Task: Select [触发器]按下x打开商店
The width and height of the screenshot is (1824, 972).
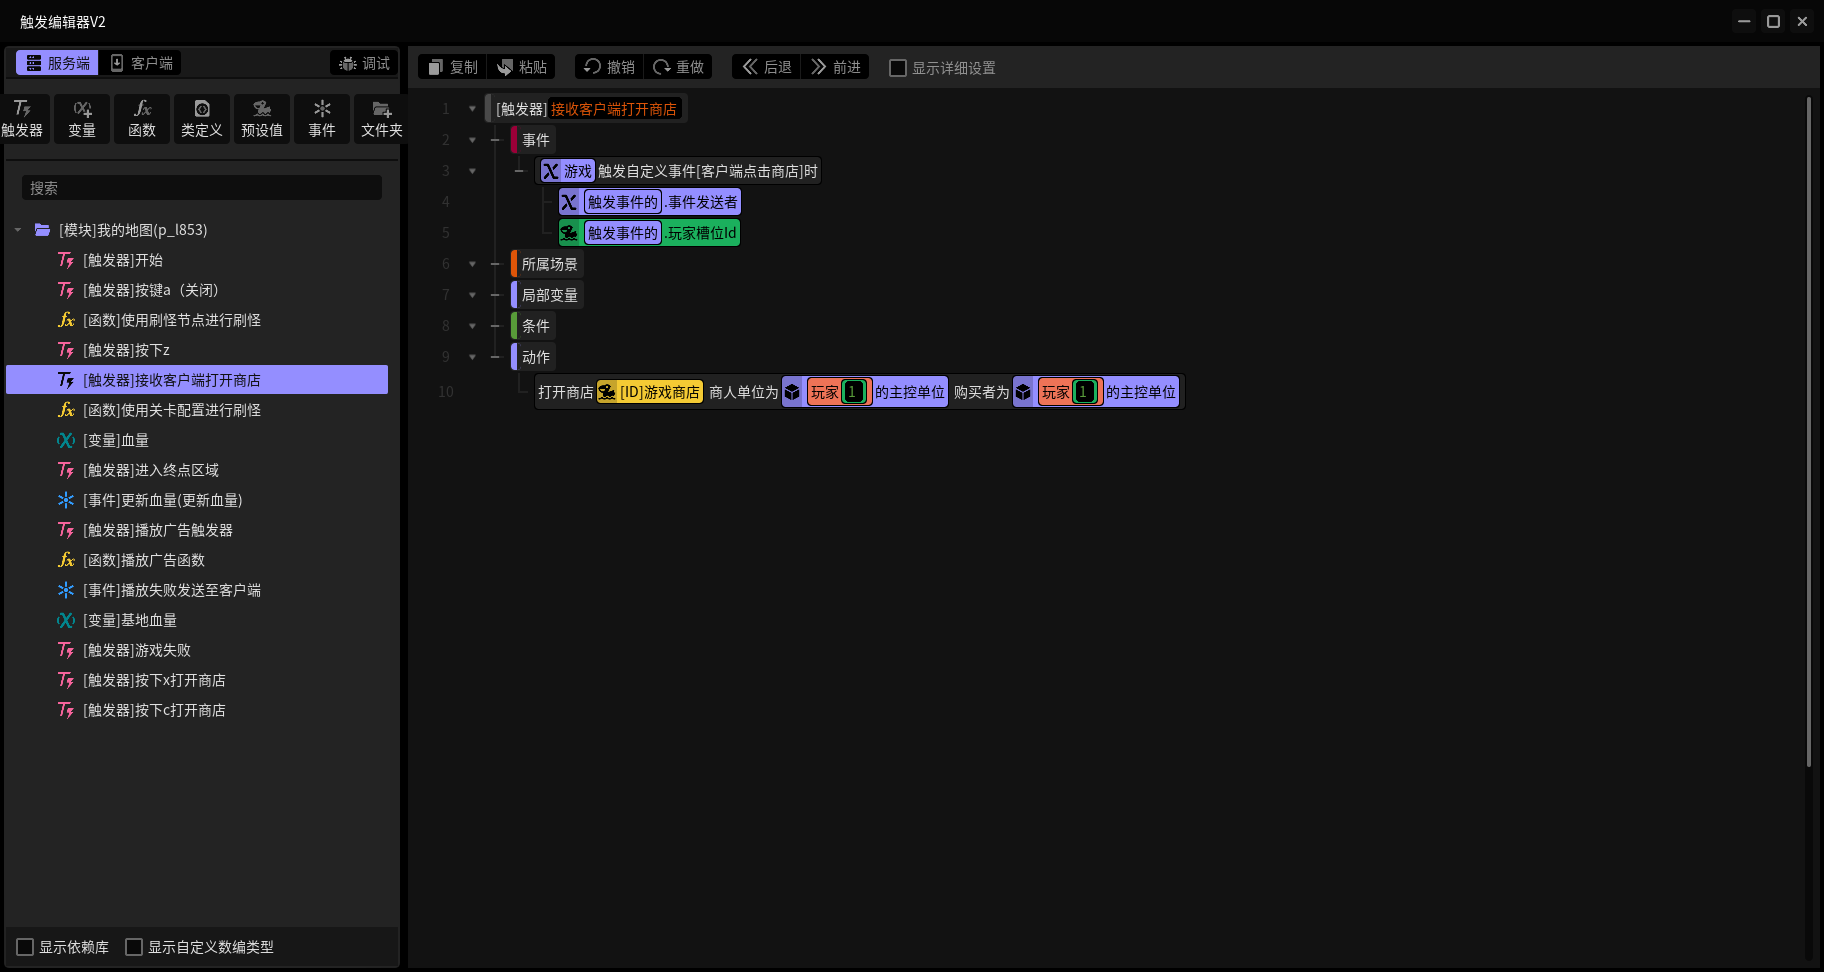Action: tap(197, 680)
